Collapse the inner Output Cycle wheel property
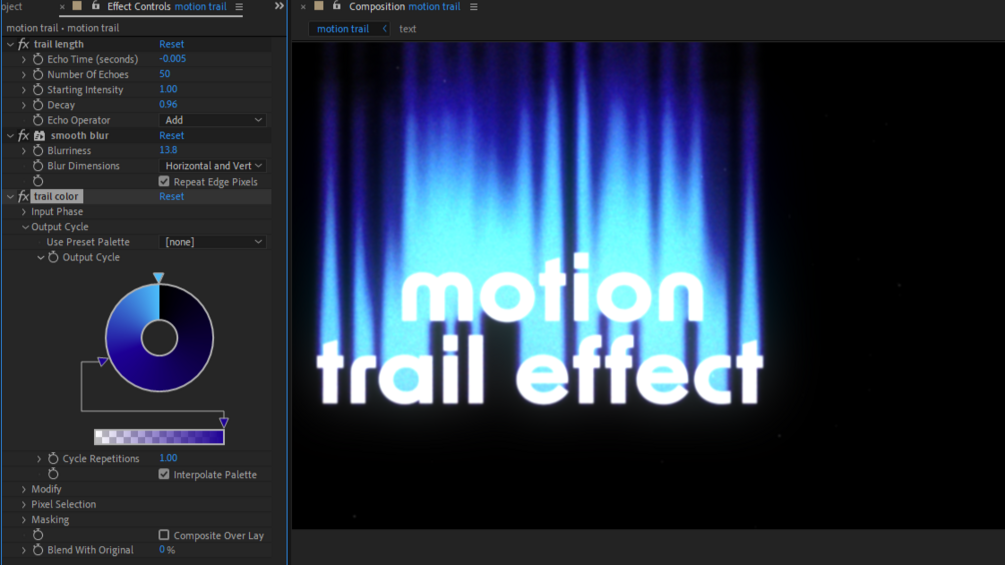This screenshot has width=1005, height=565. point(40,258)
